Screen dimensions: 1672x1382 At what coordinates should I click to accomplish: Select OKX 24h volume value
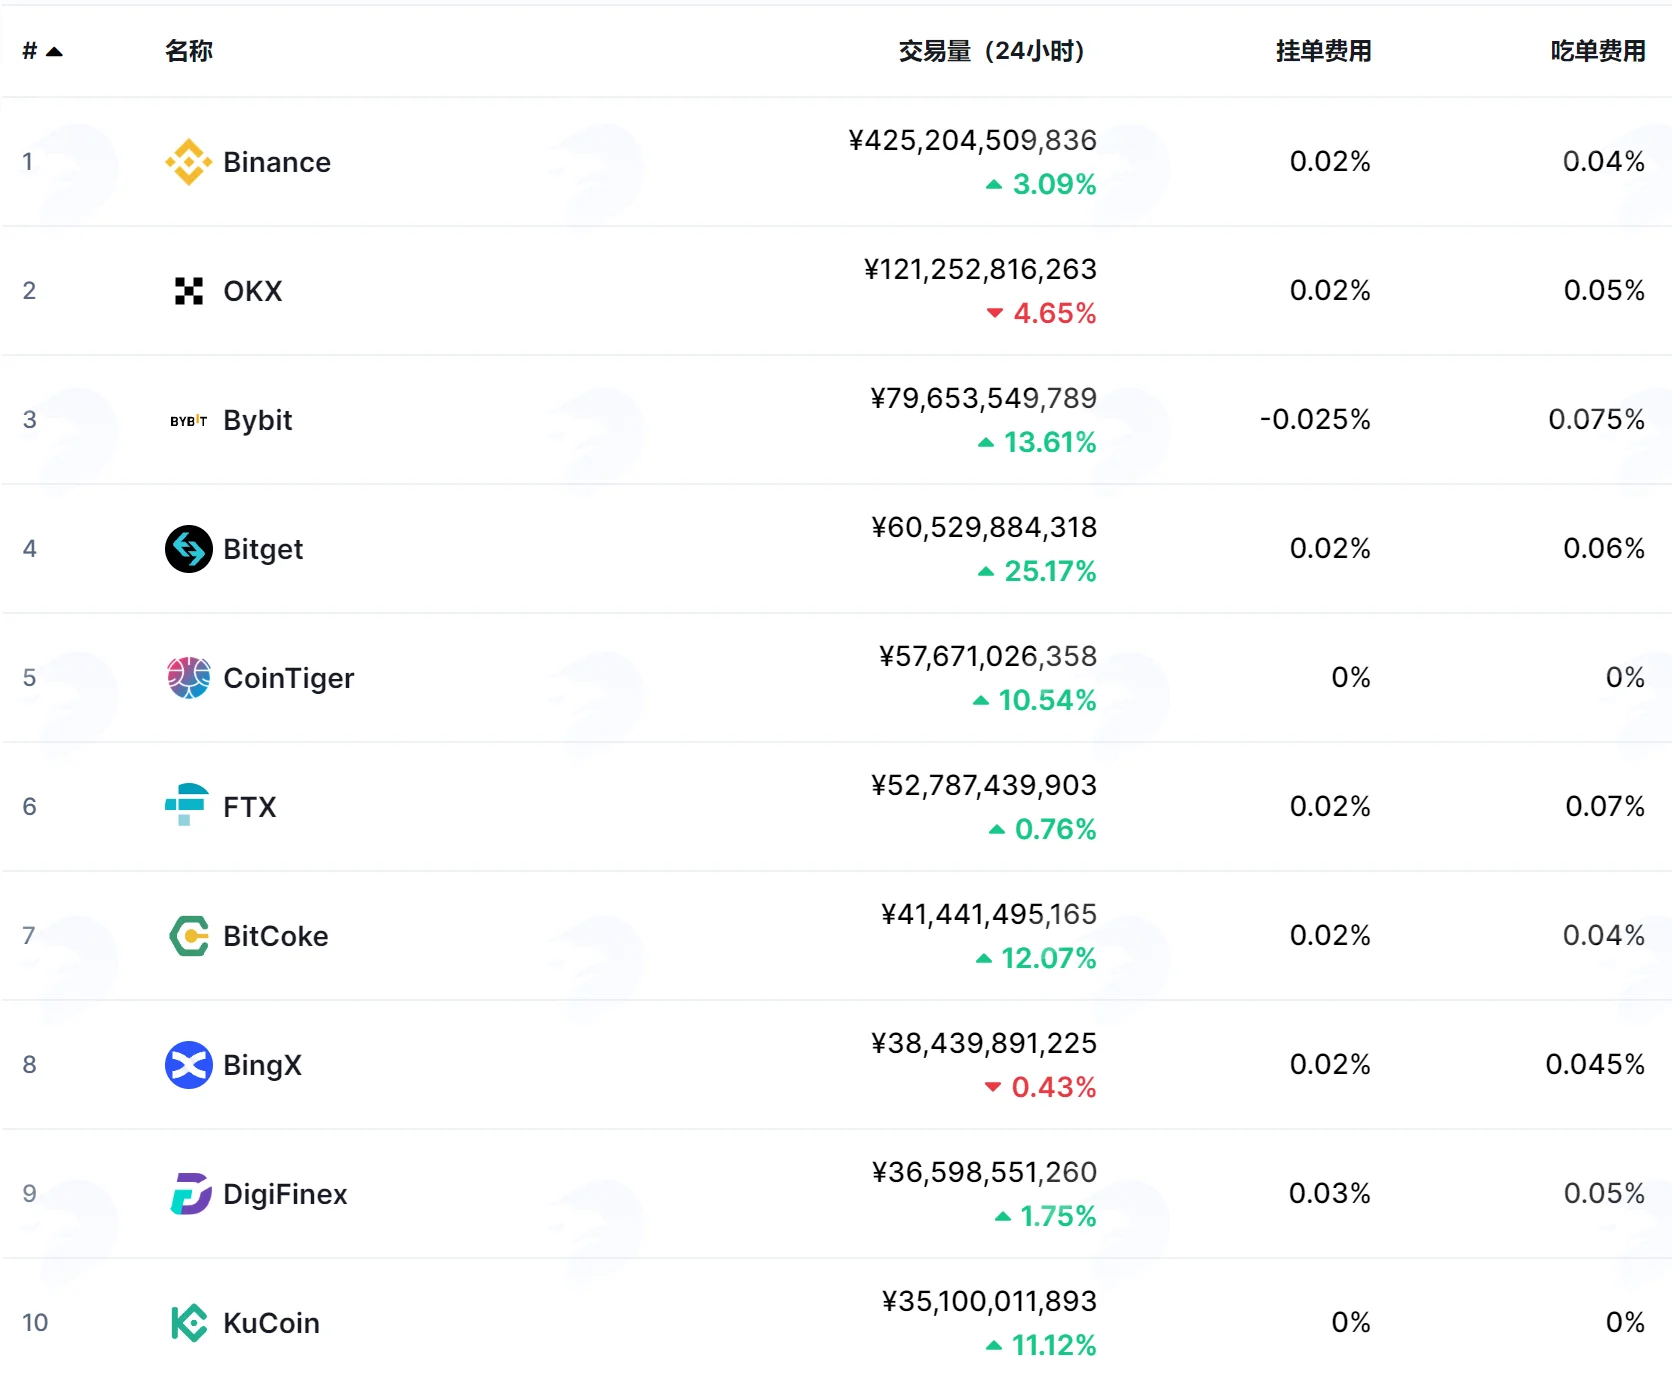980,269
